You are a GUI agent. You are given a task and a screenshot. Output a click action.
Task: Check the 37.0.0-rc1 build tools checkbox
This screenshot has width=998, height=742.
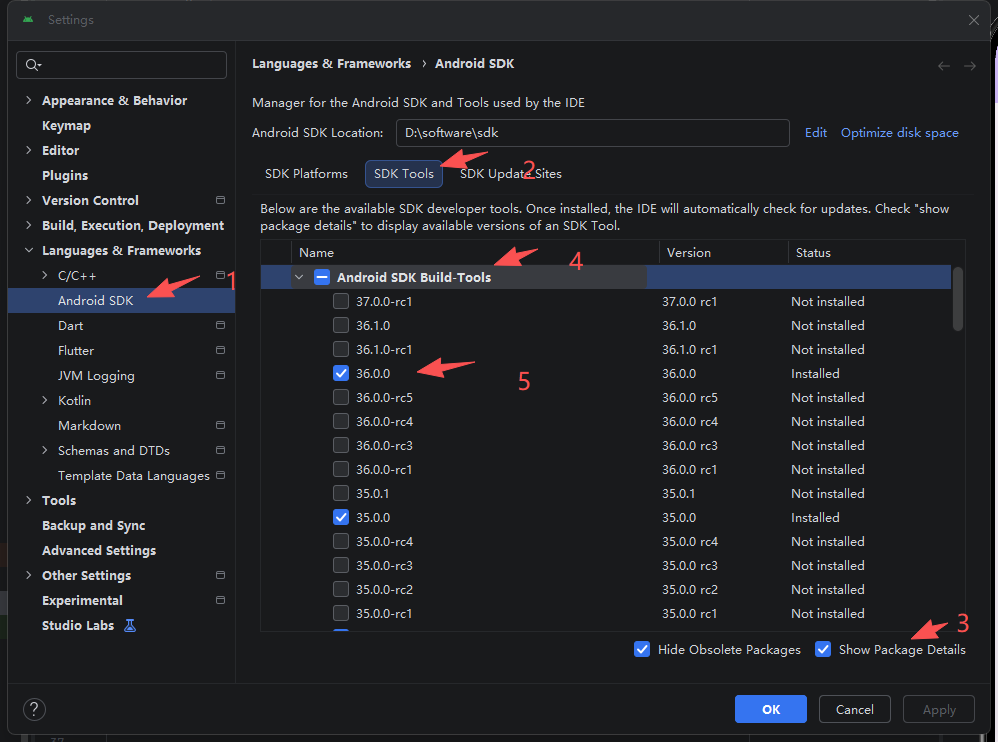coord(341,301)
